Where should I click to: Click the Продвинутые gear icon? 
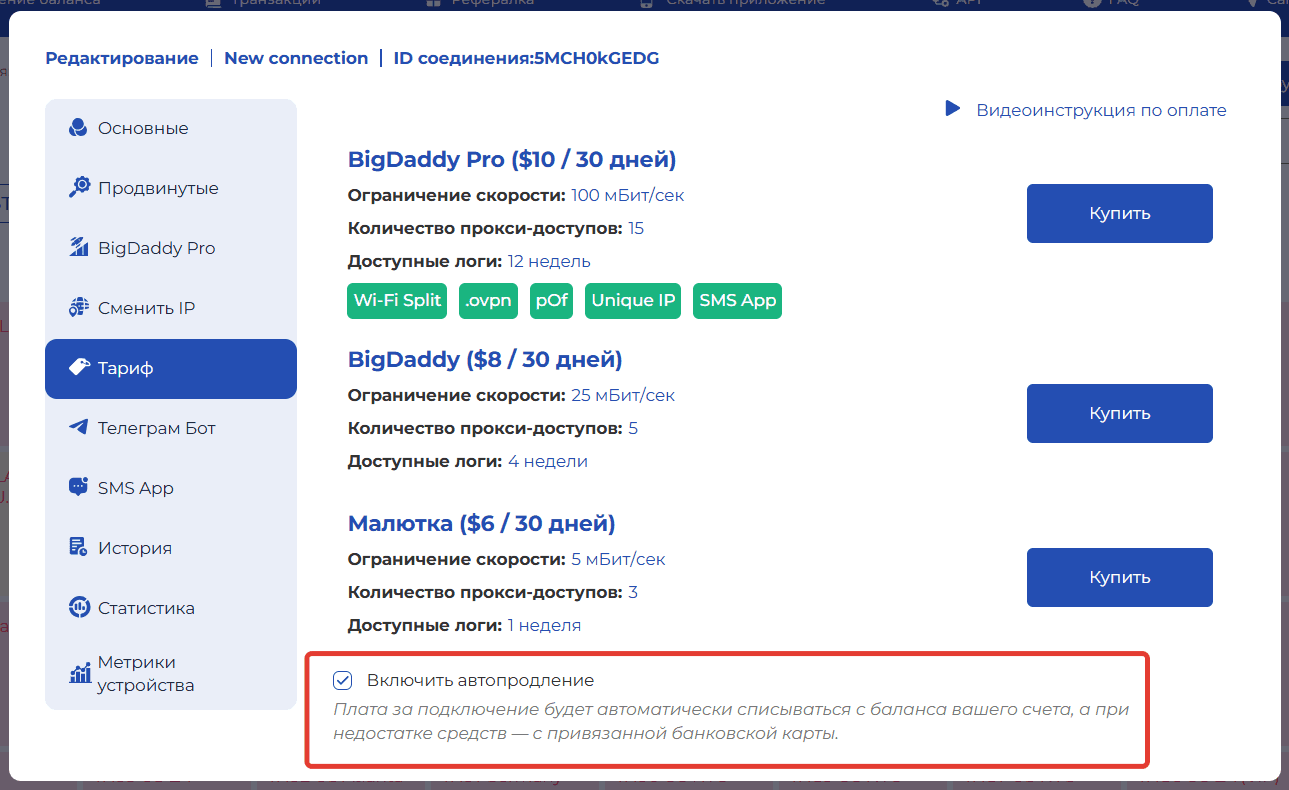click(x=79, y=188)
